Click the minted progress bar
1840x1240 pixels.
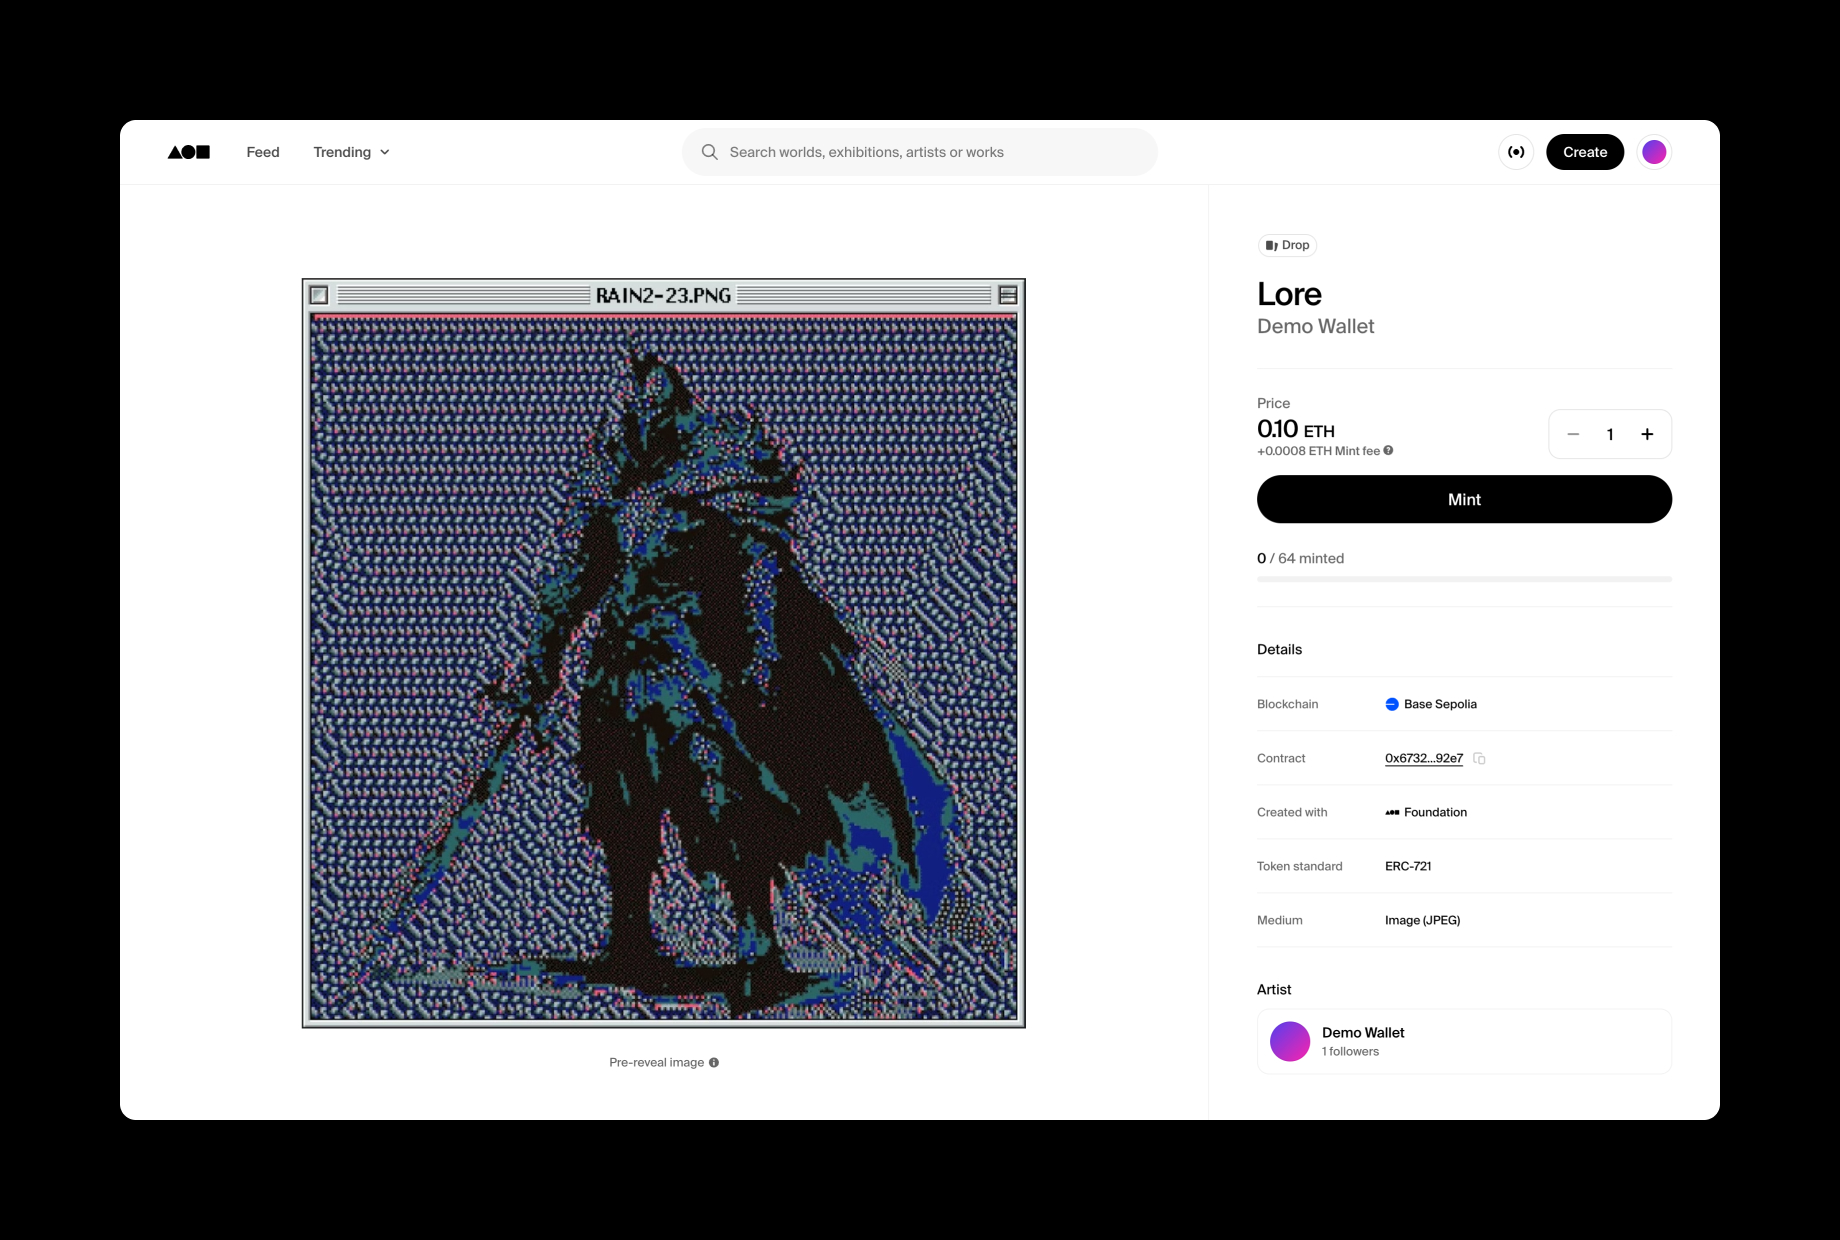point(1464,579)
